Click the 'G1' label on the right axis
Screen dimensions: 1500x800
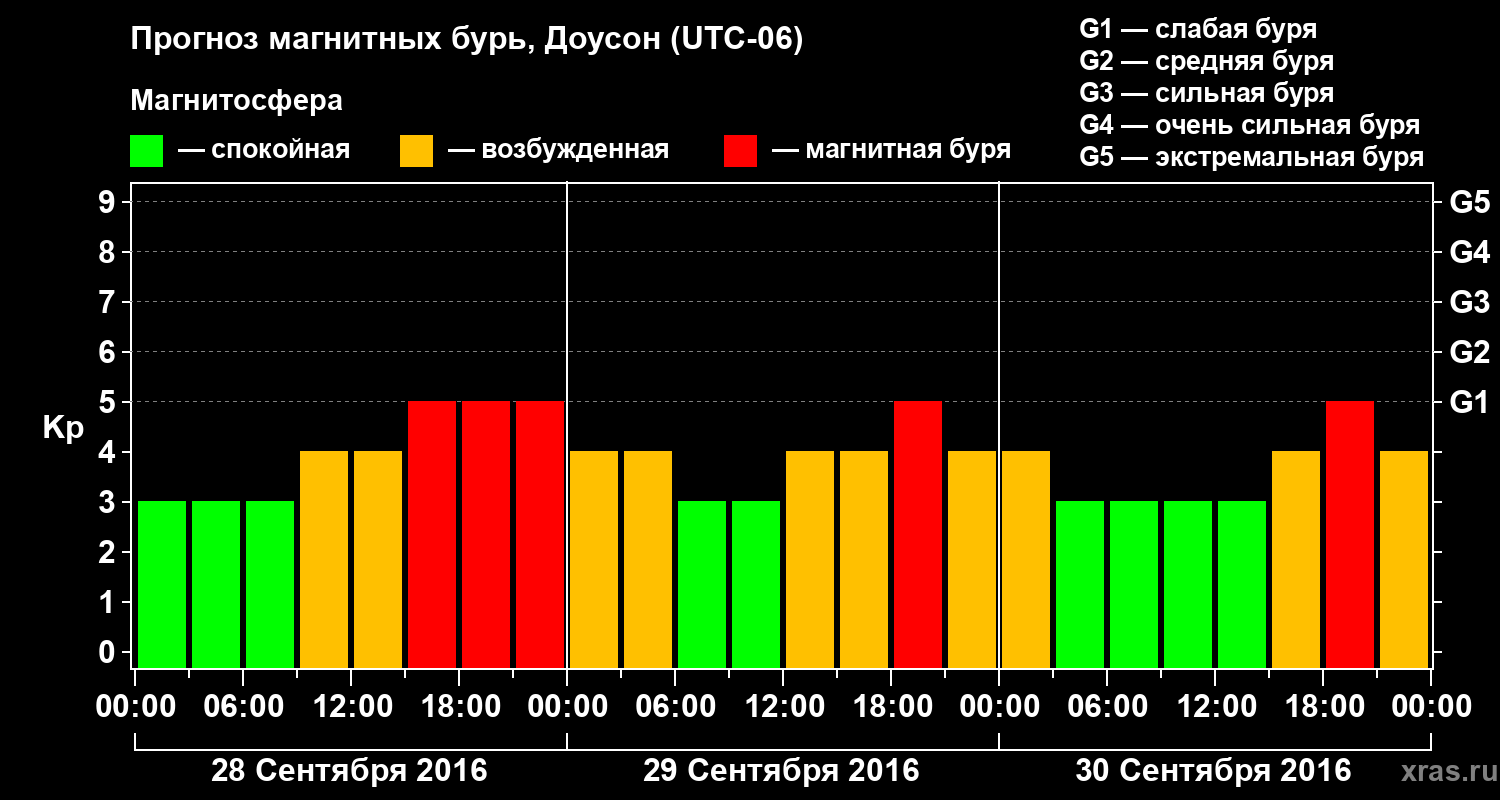click(1469, 402)
